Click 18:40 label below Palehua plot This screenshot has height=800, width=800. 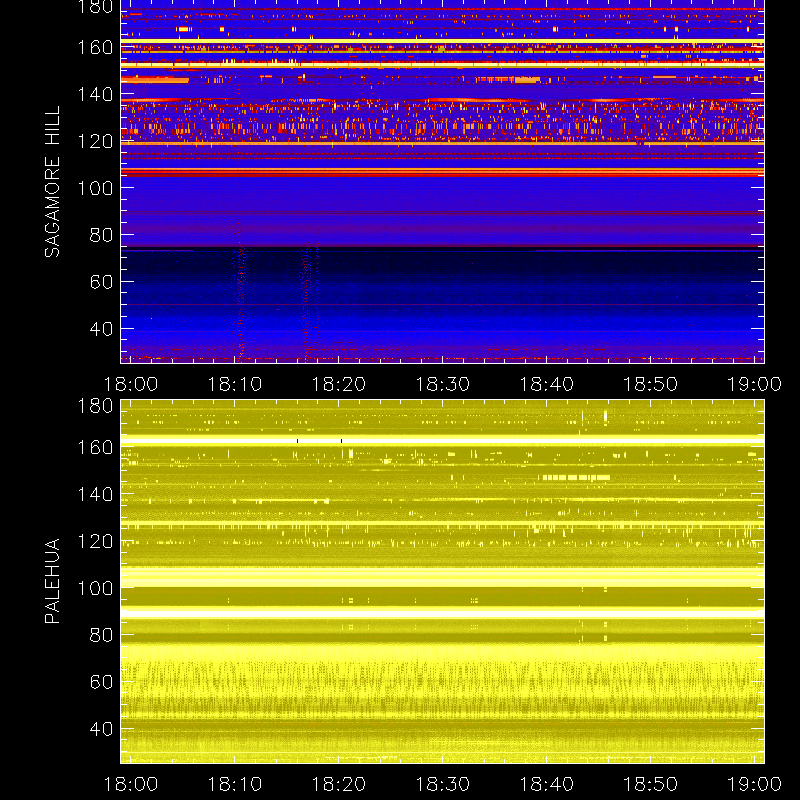(546, 784)
